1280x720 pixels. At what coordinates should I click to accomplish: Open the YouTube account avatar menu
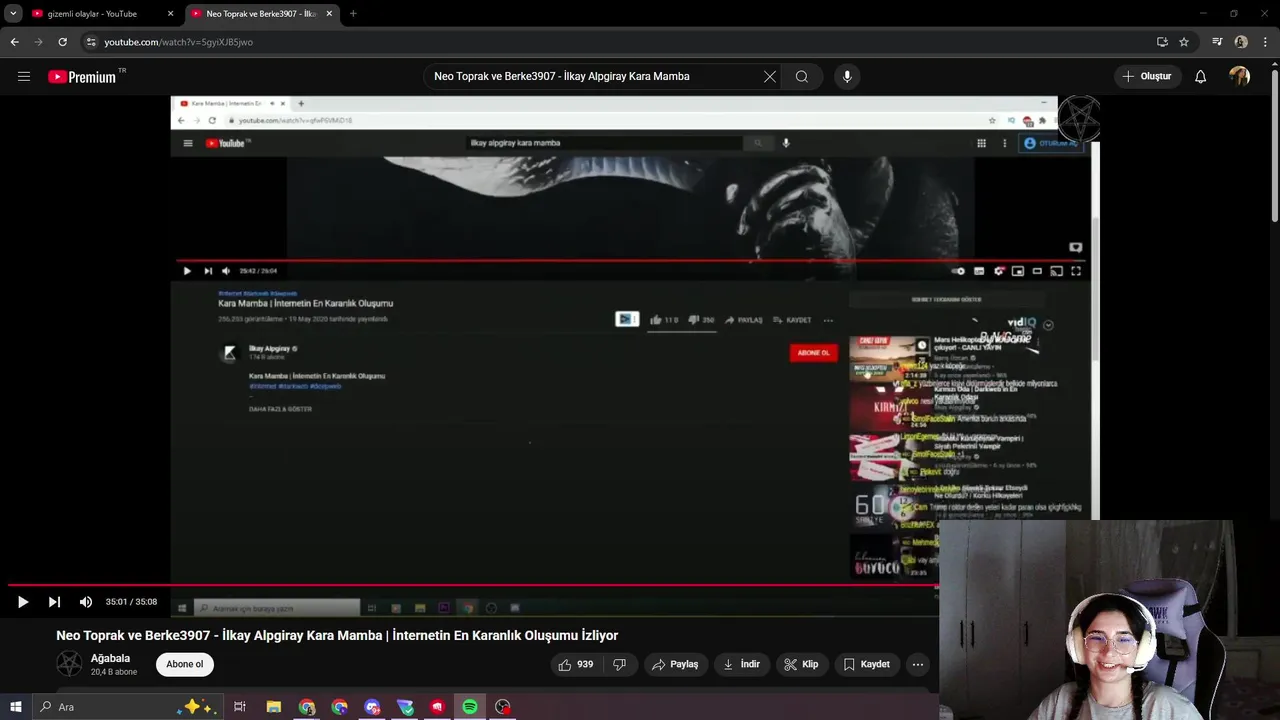coord(1239,76)
